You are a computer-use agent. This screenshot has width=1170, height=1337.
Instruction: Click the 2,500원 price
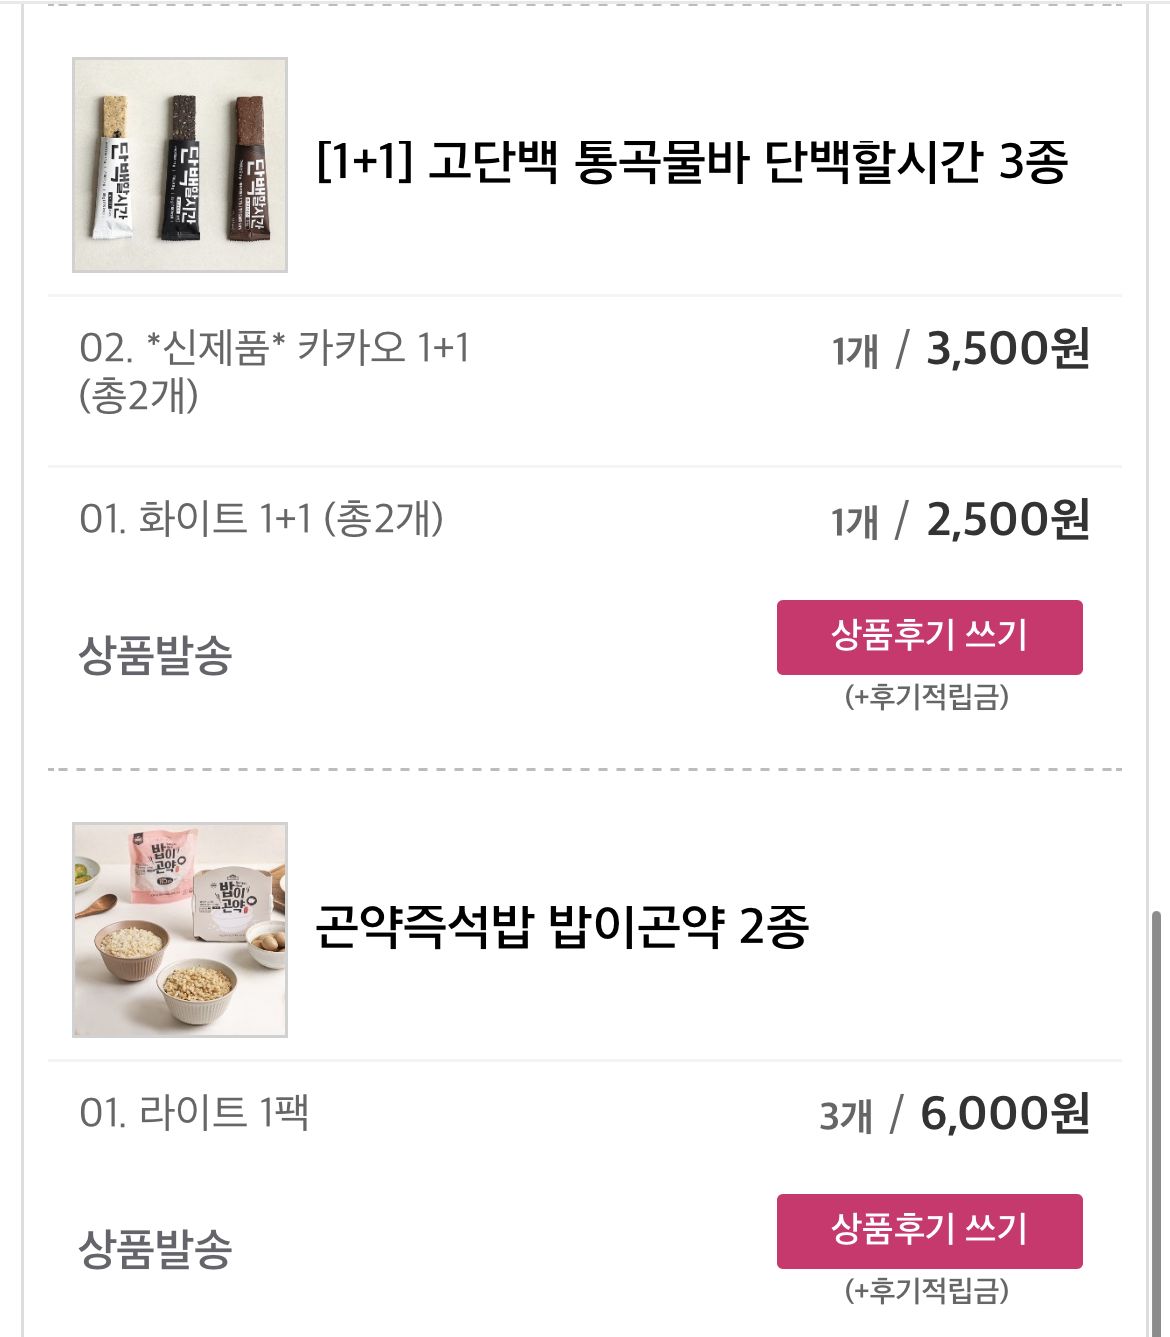coord(1007,520)
